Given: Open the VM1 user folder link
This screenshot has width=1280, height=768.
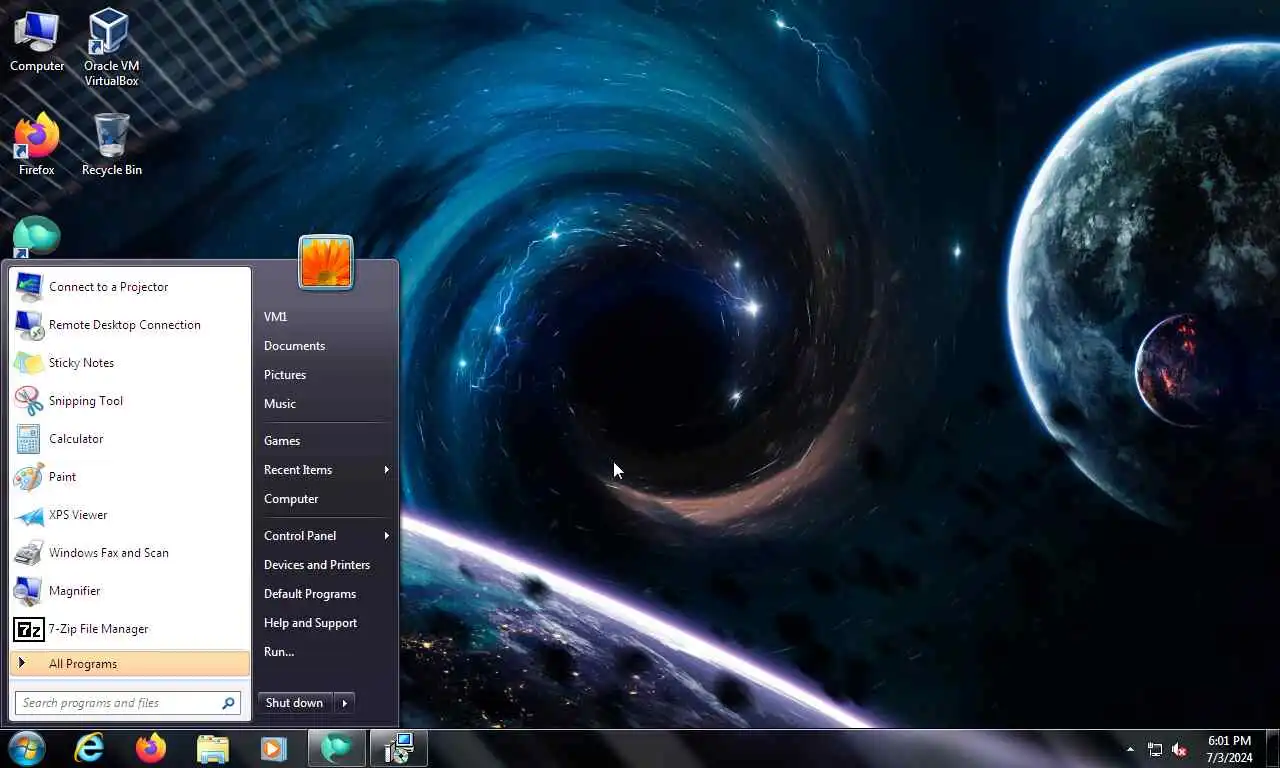Looking at the screenshot, I should (x=276, y=317).
